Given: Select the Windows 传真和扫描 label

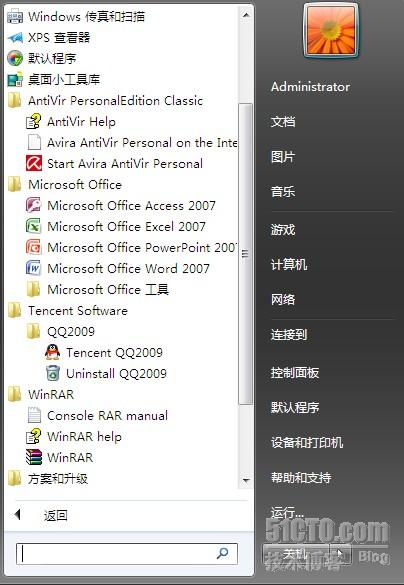Looking at the screenshot, I should 87,17.
